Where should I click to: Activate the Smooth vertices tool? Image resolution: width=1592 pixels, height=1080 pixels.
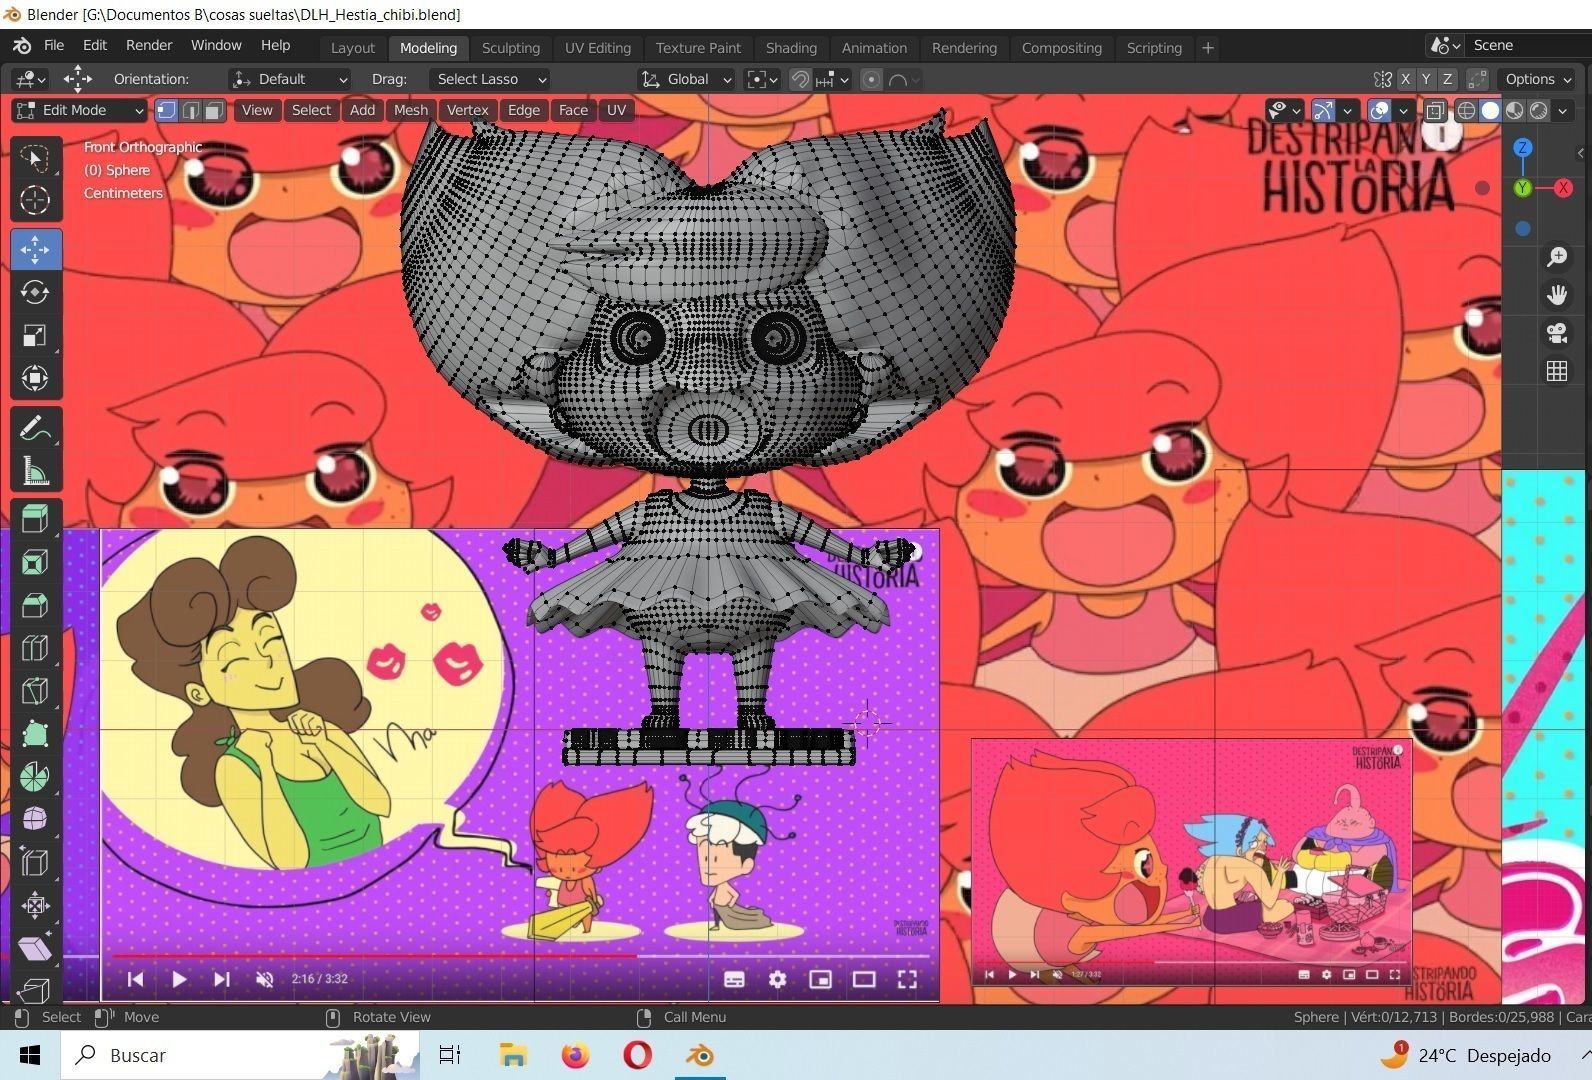click(36, 819)
